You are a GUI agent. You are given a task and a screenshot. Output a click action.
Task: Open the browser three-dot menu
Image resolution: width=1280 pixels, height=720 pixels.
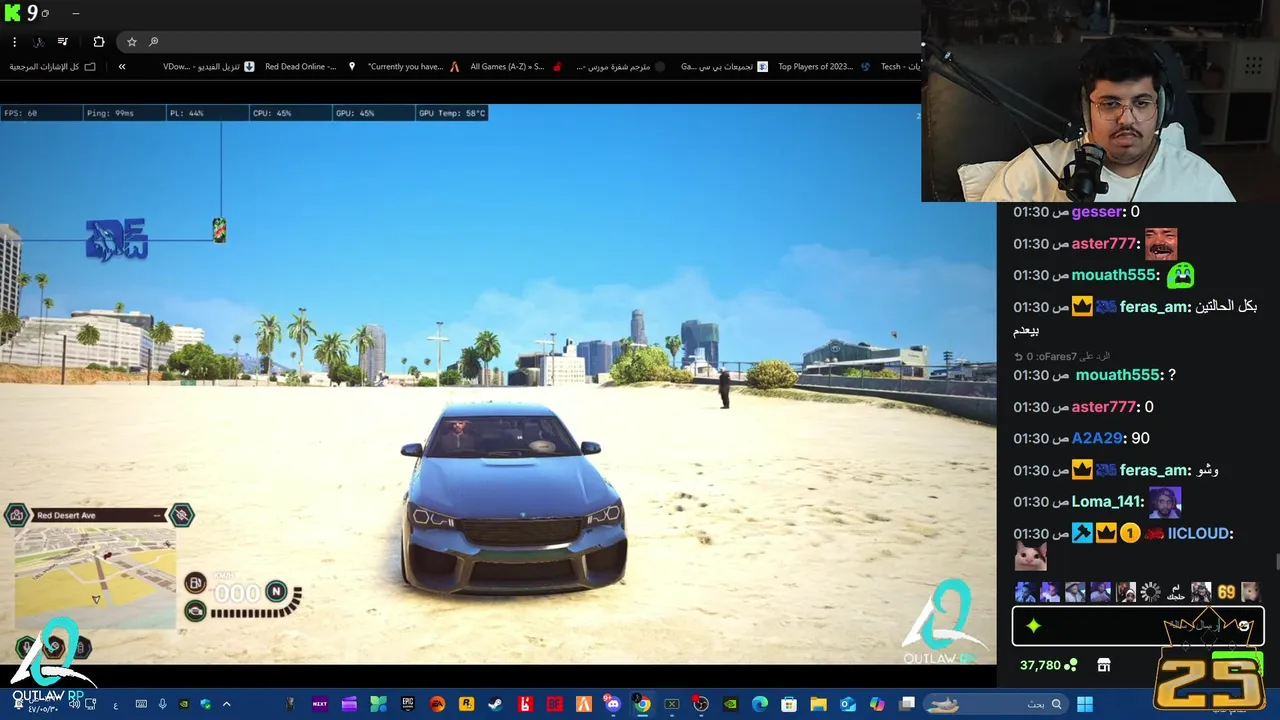pos(14,42)
